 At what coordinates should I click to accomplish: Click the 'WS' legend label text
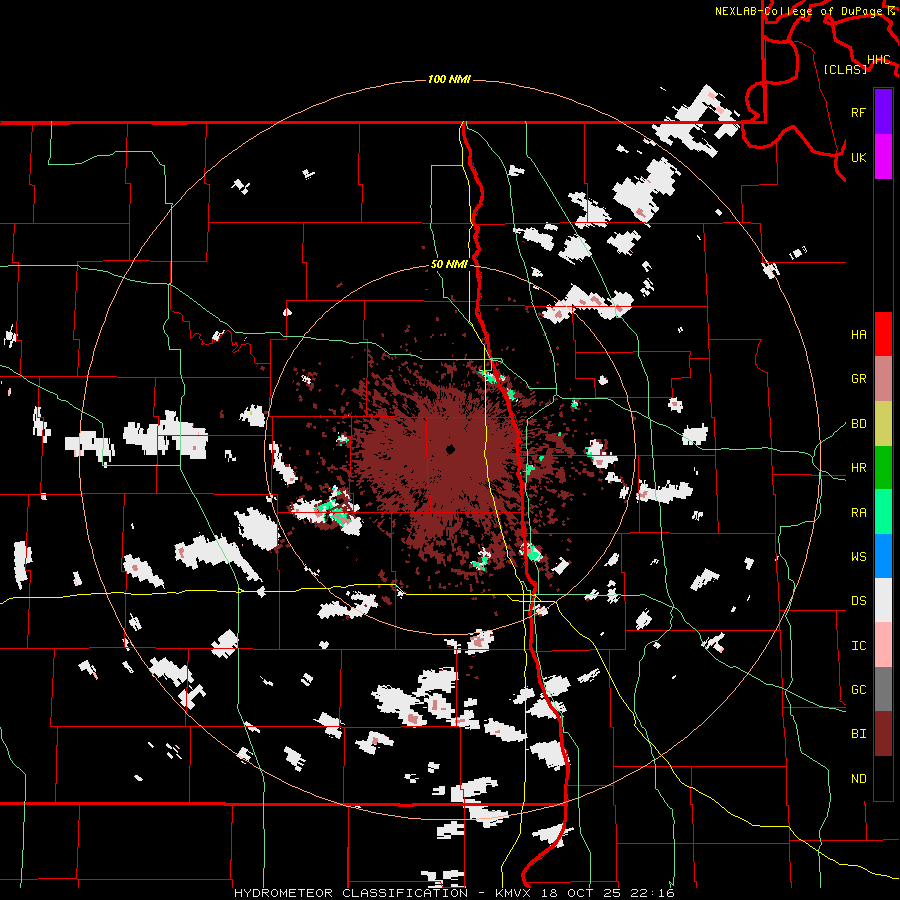(858, 556)
